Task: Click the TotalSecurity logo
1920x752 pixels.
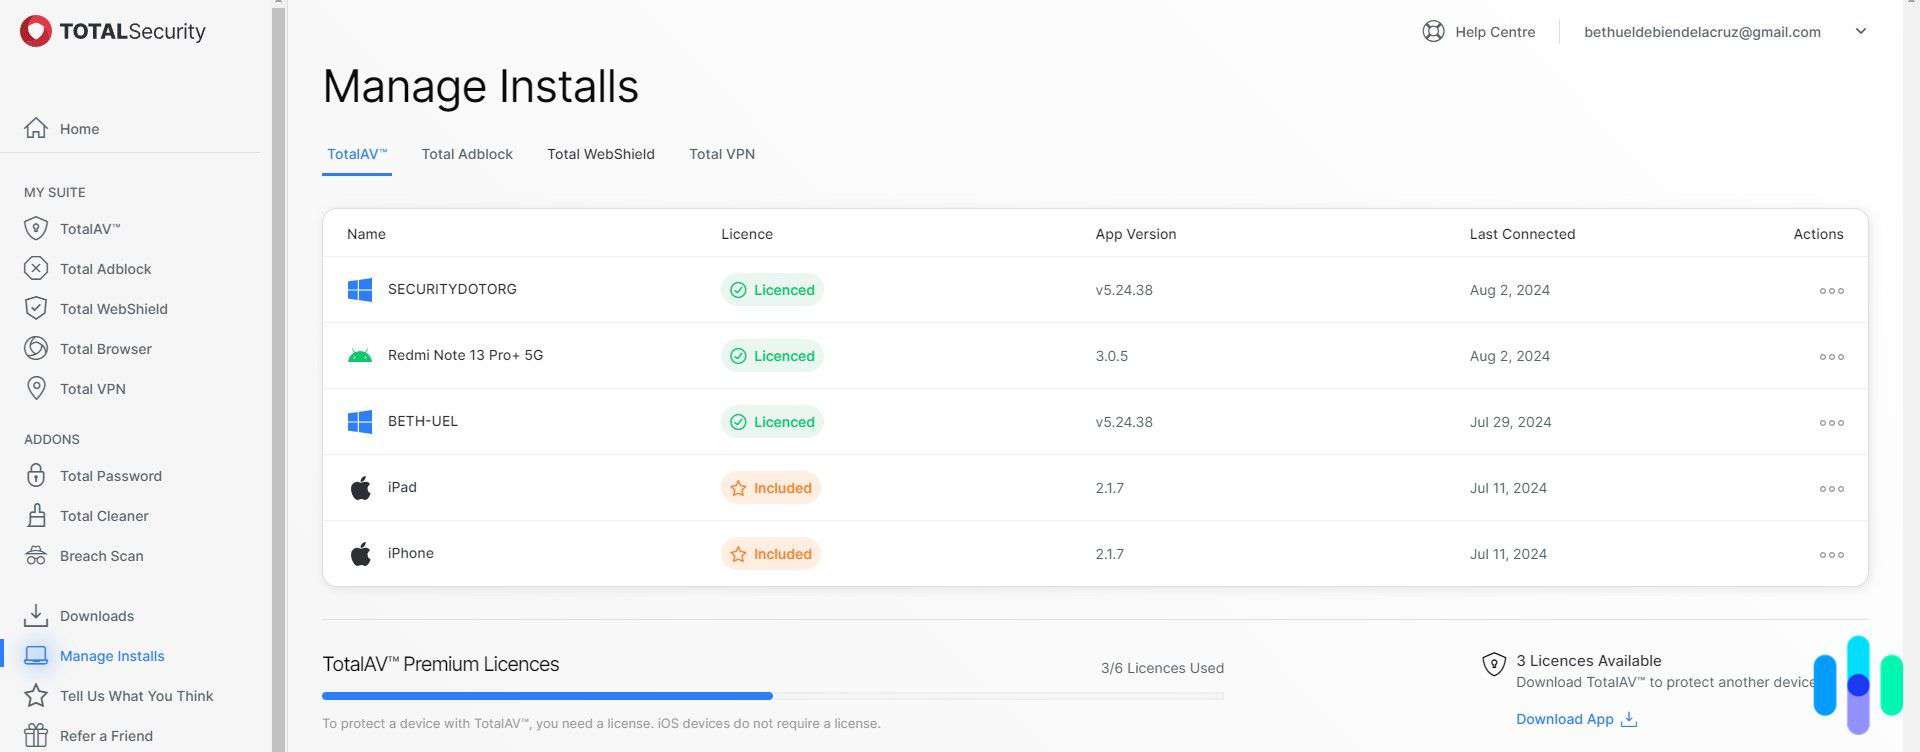Action: [x=113, y=31]
